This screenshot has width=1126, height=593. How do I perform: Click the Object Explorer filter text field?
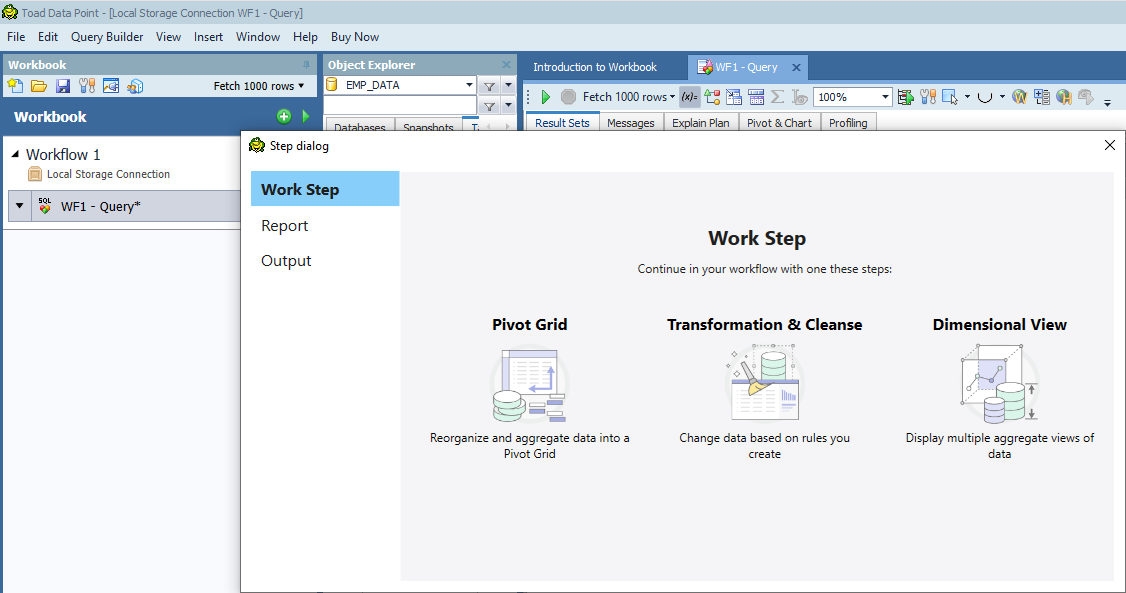click(400, 106)
